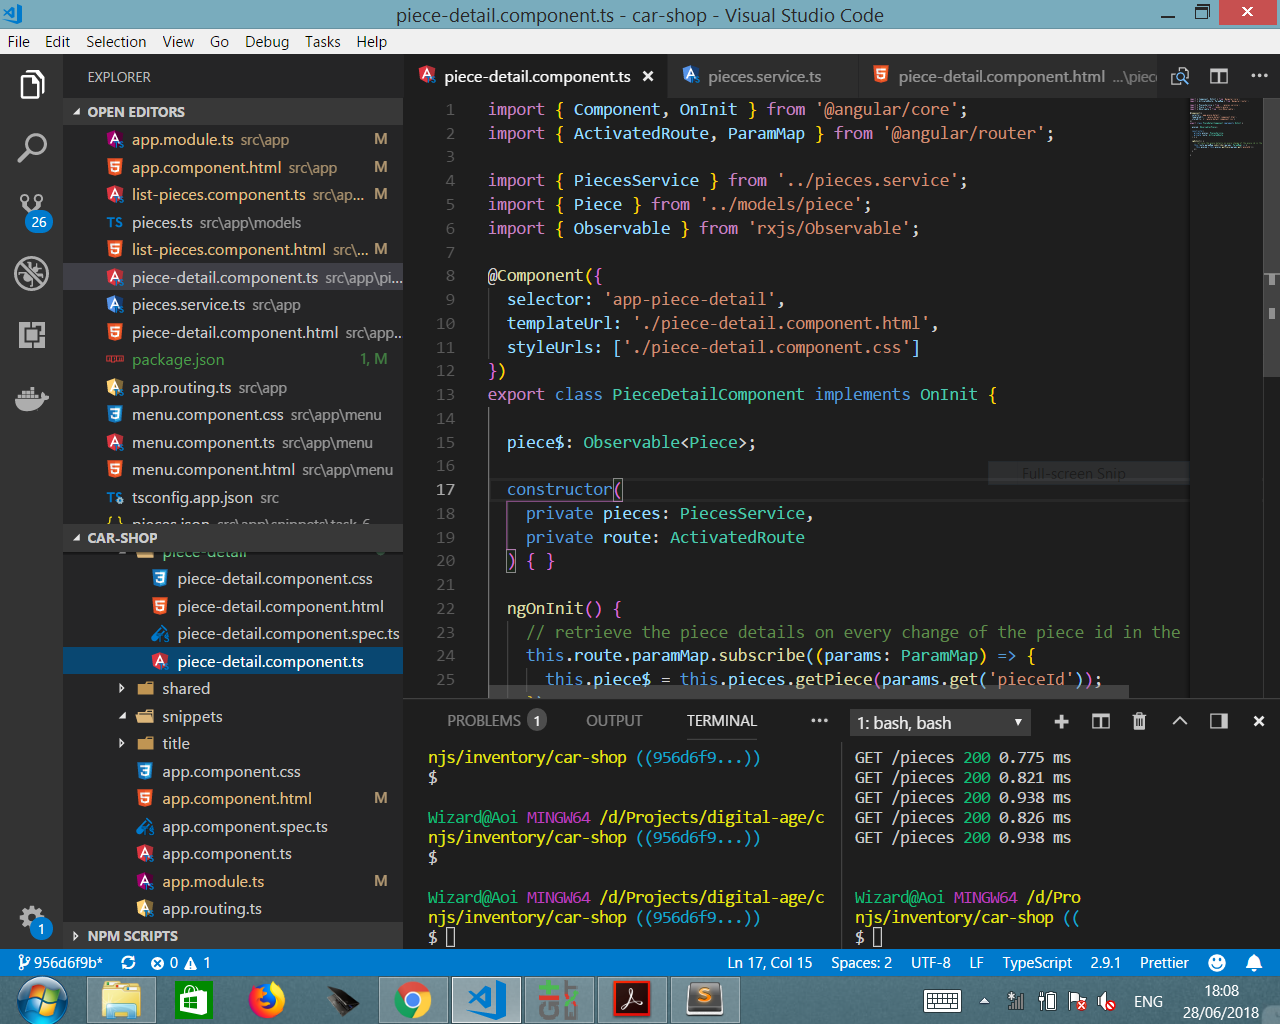Open the Extensions view icon
The width and height of the screenshot is (1280, 1024).
[x=32, y=335]
